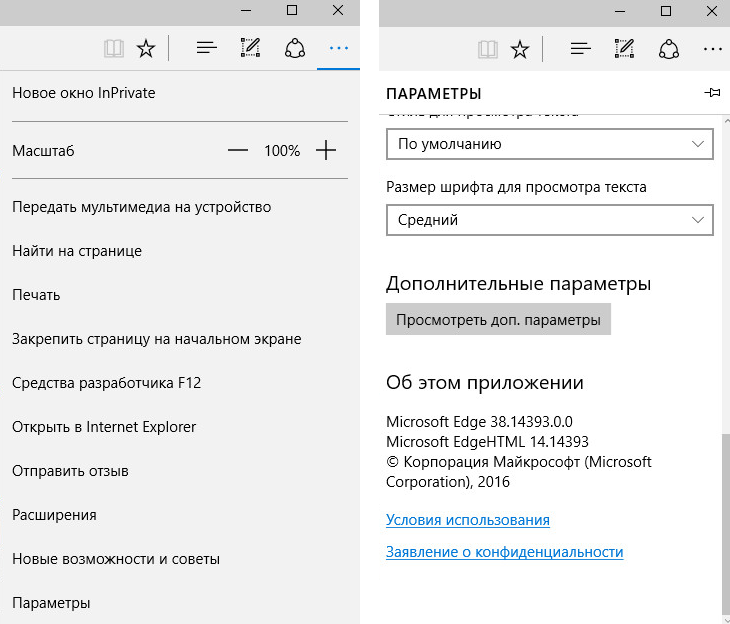The width and height of the screenshot is (730, 624).
Task: Expand the По умолчанию dropdown
Action: point(549,144)
